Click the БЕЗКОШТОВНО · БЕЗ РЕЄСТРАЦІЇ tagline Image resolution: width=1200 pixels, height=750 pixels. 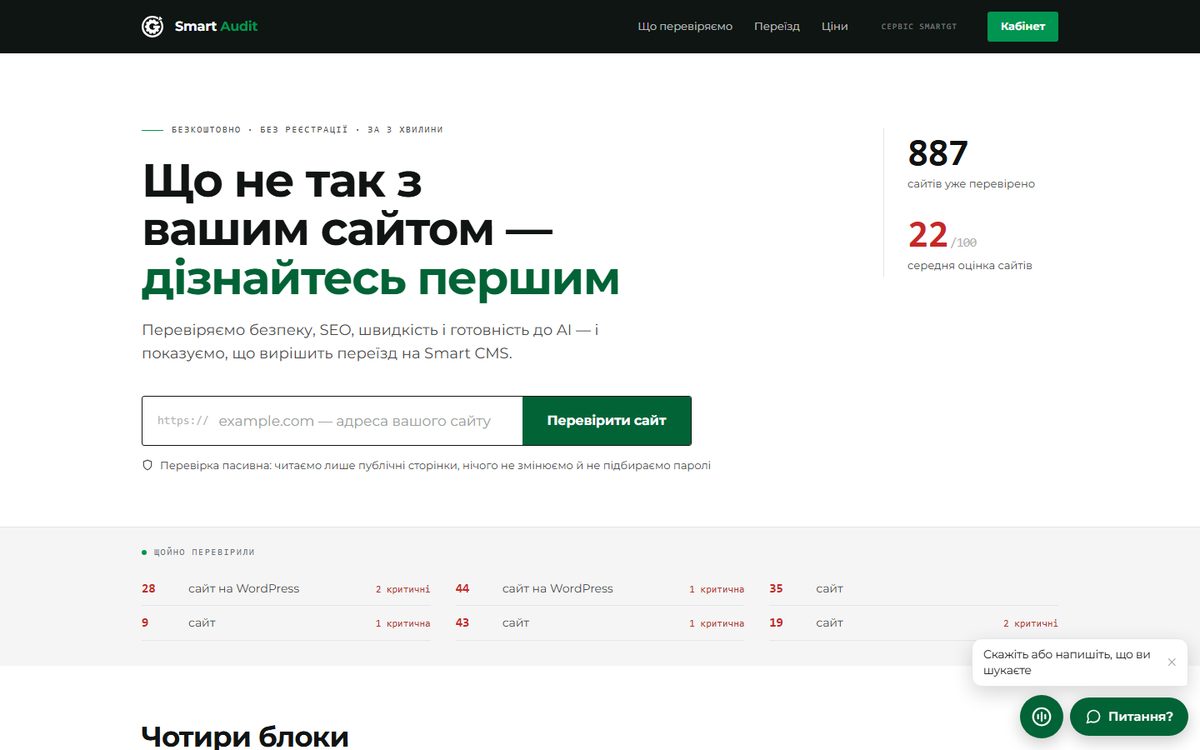tap(307, 130)
